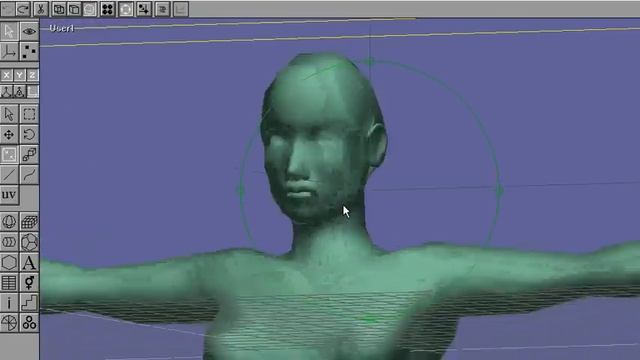Open the UV mapping tool

click(9, 195)
